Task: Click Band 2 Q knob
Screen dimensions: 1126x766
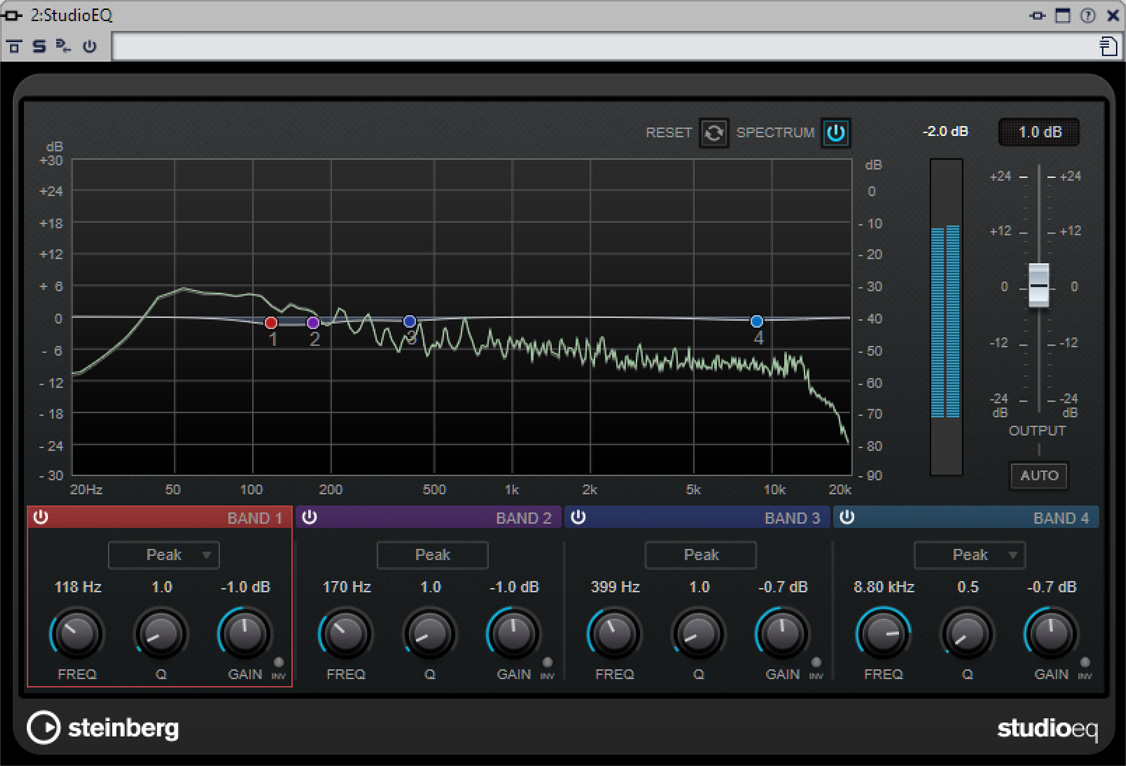Action: [x=430, y=634]
